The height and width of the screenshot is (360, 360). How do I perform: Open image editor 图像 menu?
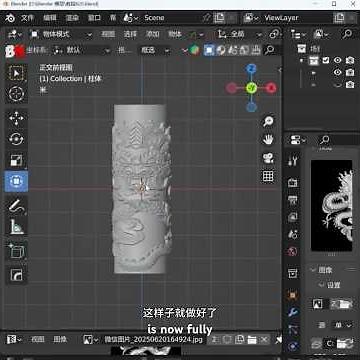click(x=60, y=339)
